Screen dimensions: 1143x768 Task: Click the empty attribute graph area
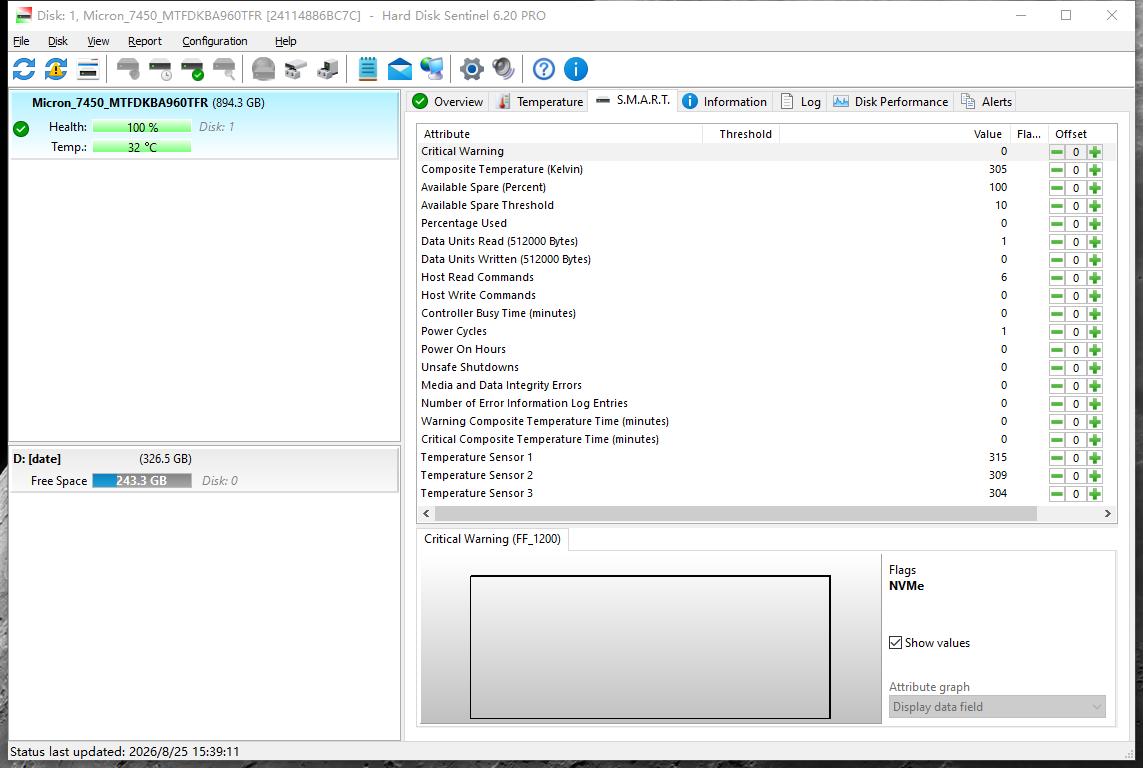pos(650,647)
